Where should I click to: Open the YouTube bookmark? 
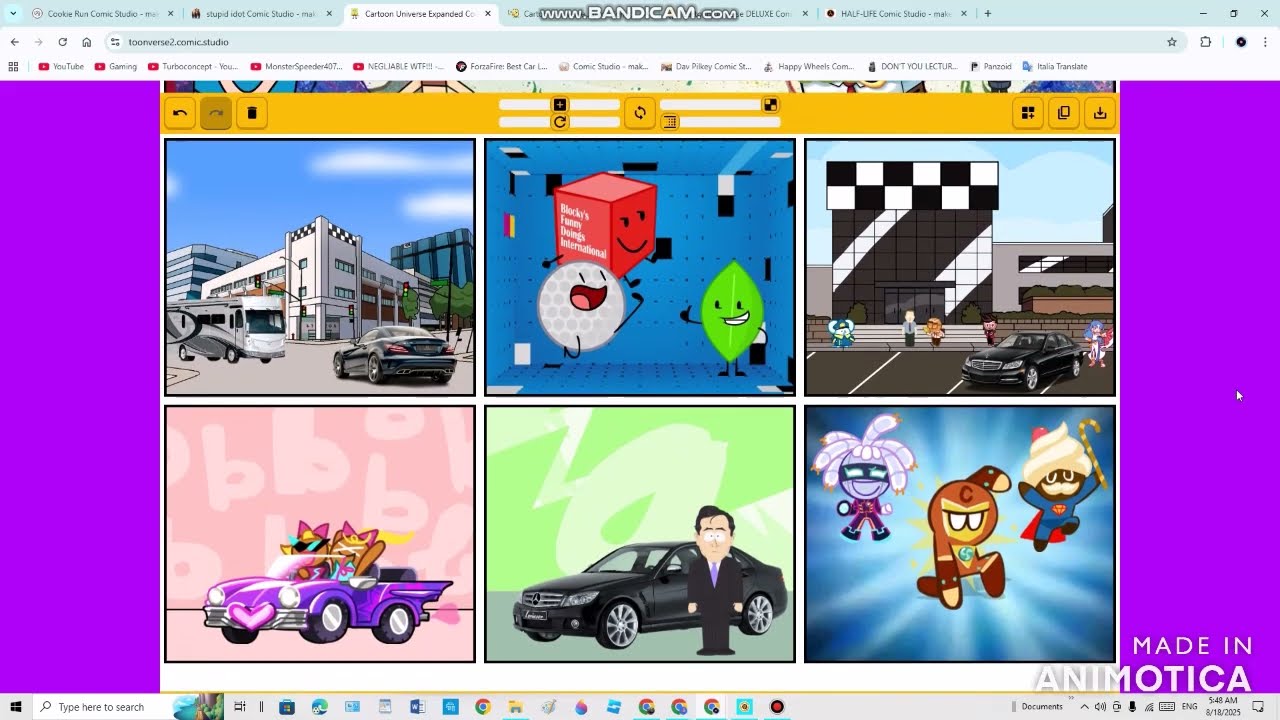pyautogui.click(x=61, y=67)
